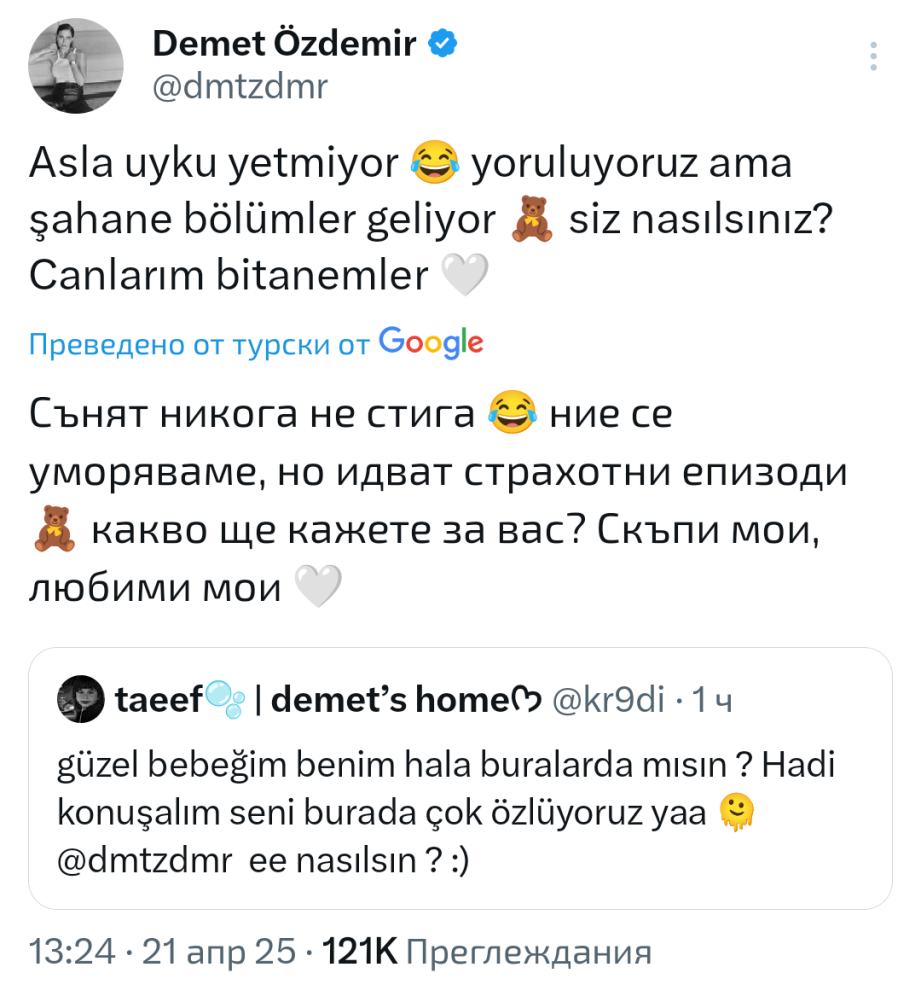Click the "Преведено от турски от" translation label
Viewport: 921px width, 991px height.
[x=200, y=344]
